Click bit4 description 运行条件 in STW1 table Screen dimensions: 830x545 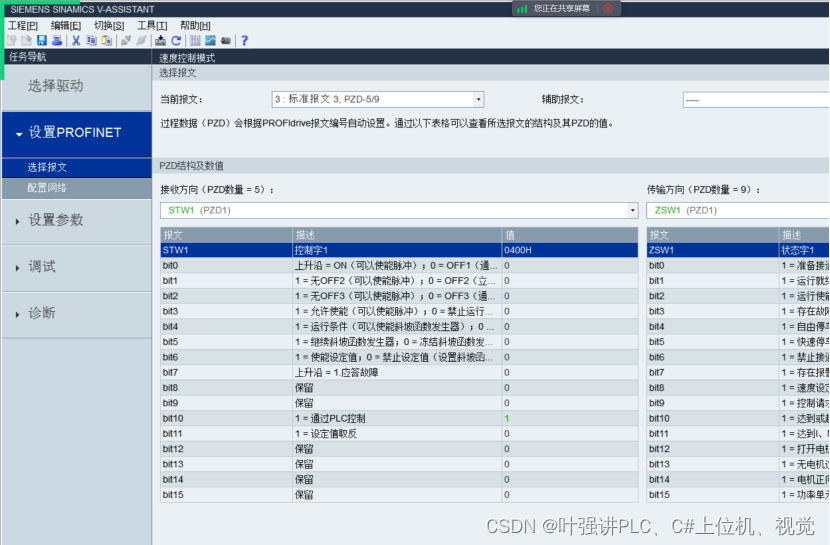pos(397,327)
